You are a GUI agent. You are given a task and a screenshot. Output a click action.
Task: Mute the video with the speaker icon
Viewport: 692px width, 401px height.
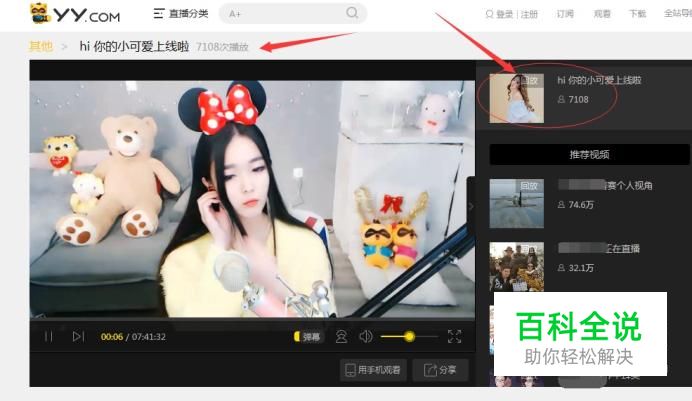[x=365, y=337]
